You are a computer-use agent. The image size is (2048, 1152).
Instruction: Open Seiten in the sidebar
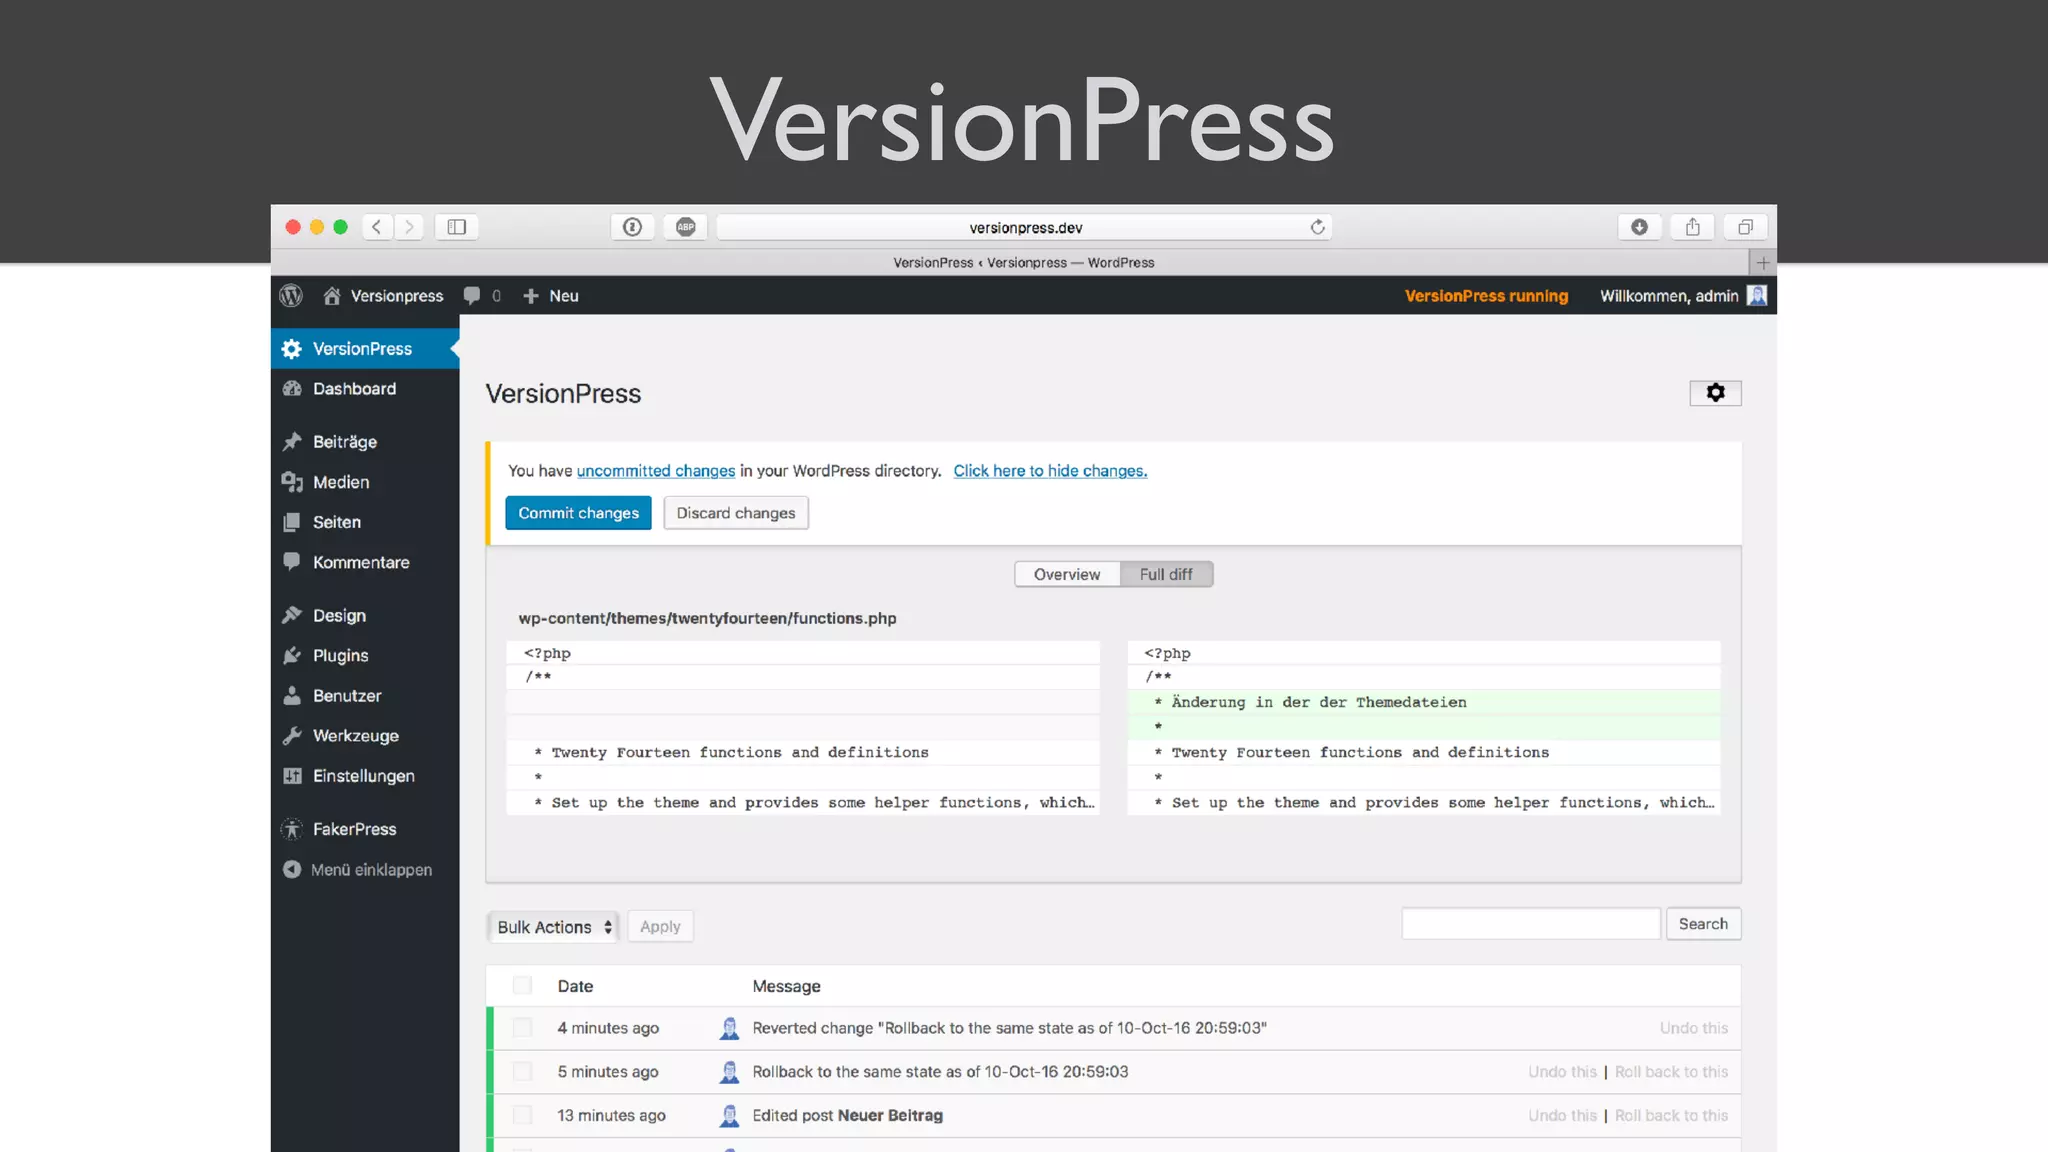pos(365,522)
